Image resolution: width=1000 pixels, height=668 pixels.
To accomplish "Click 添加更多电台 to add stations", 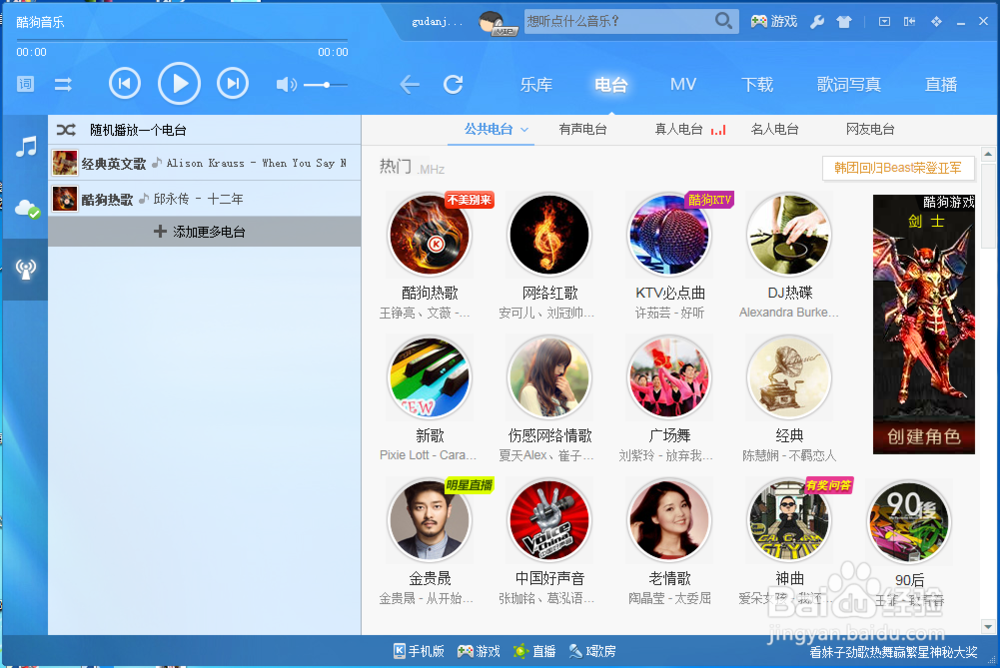I will pos(204,231).
